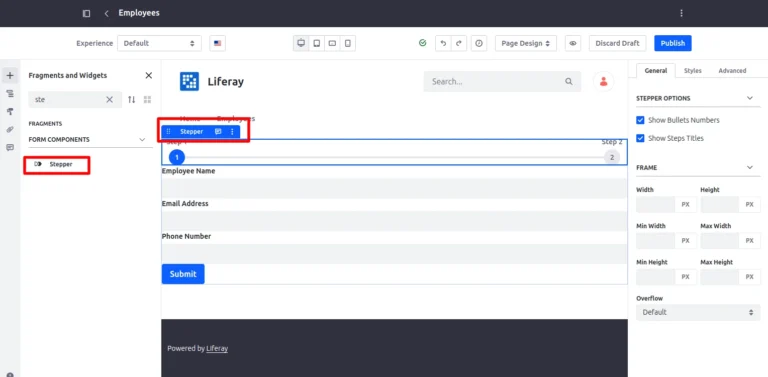The height and width of the screenshot is (377, 768).
Task: Select the General tab
Action: coord(655,71)
